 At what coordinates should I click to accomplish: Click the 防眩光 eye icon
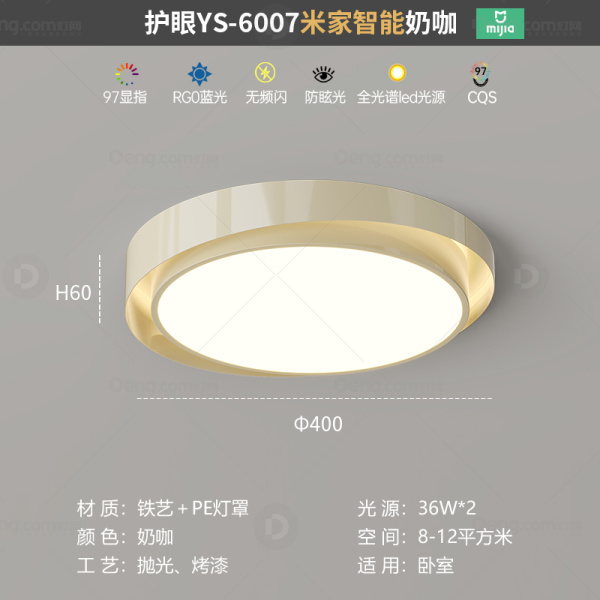tap(323, 74)
